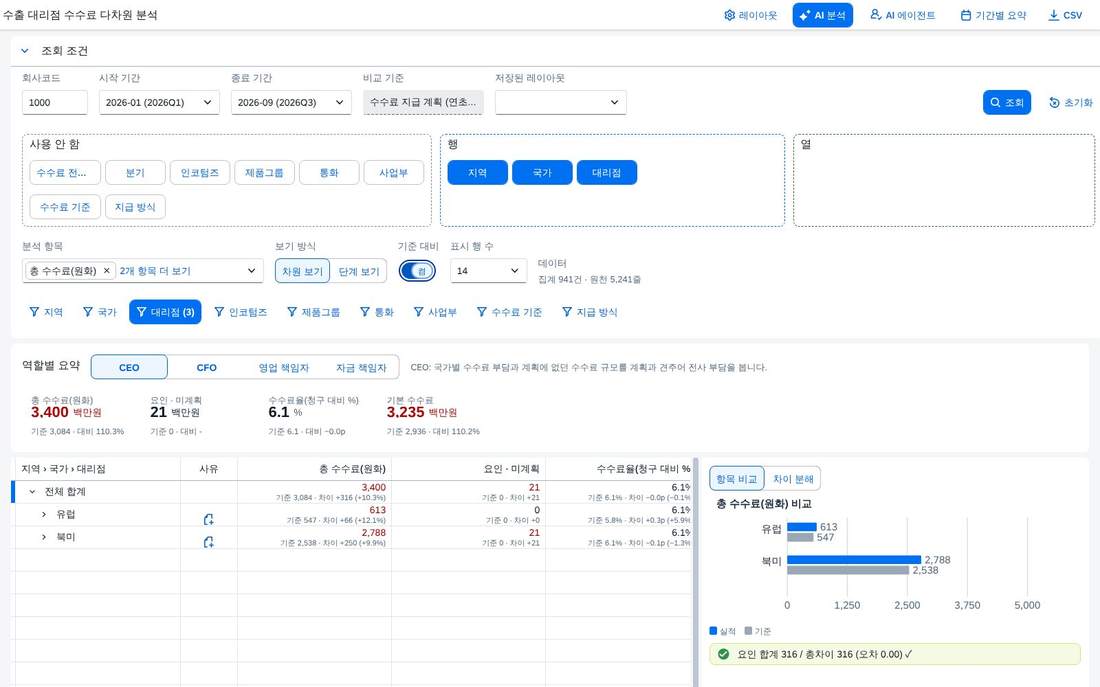
Task: Focus the 회사코드 input field
Action: (55, 102)
